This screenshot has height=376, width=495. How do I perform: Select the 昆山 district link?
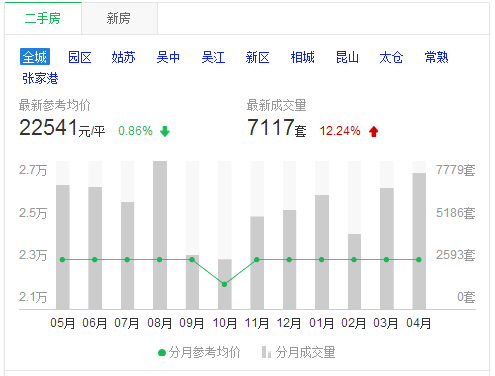(347, 57)
